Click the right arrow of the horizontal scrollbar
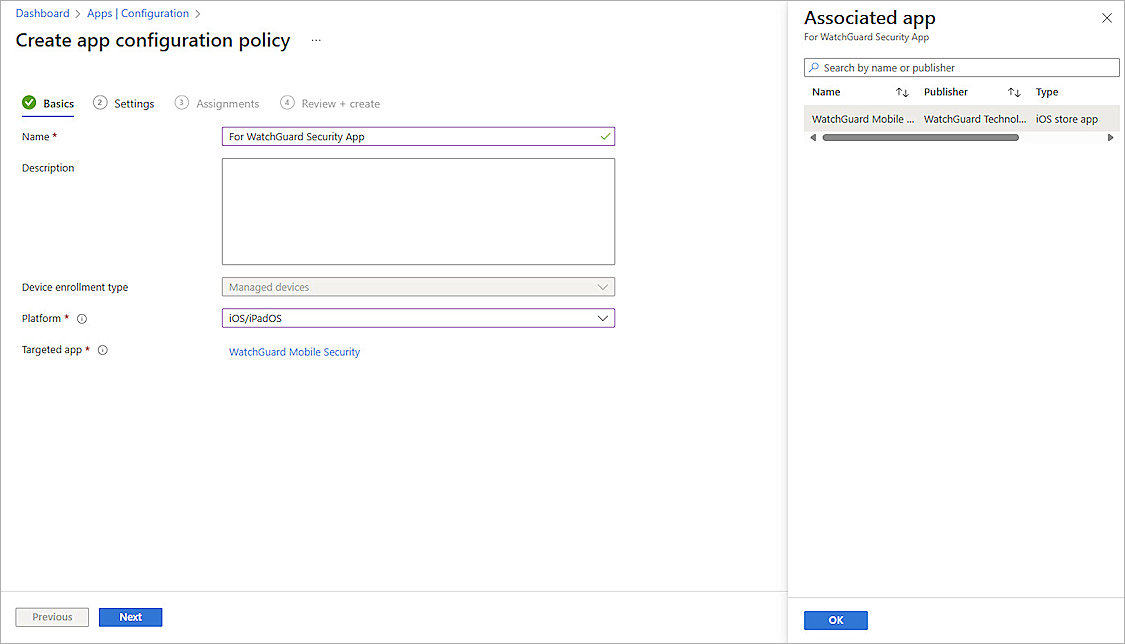Screen dimensions: 1125x644 1111,138
